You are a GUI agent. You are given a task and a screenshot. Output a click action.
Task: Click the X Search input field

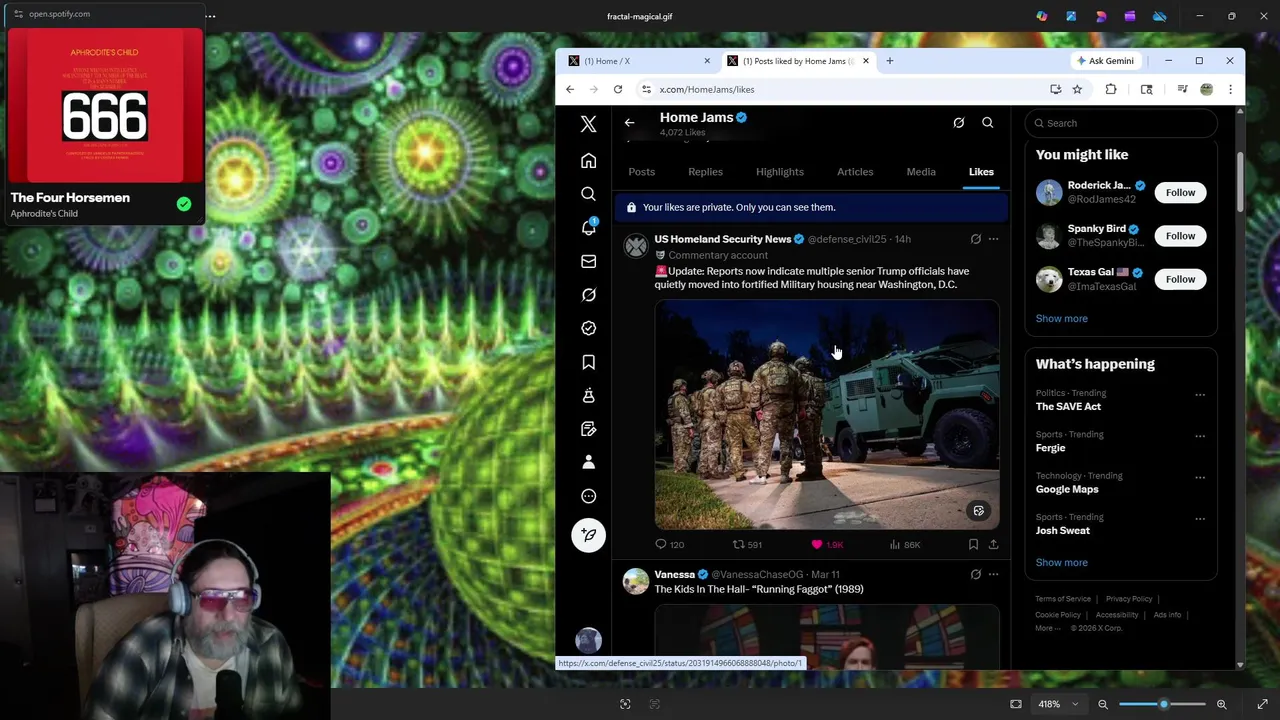1120,123
